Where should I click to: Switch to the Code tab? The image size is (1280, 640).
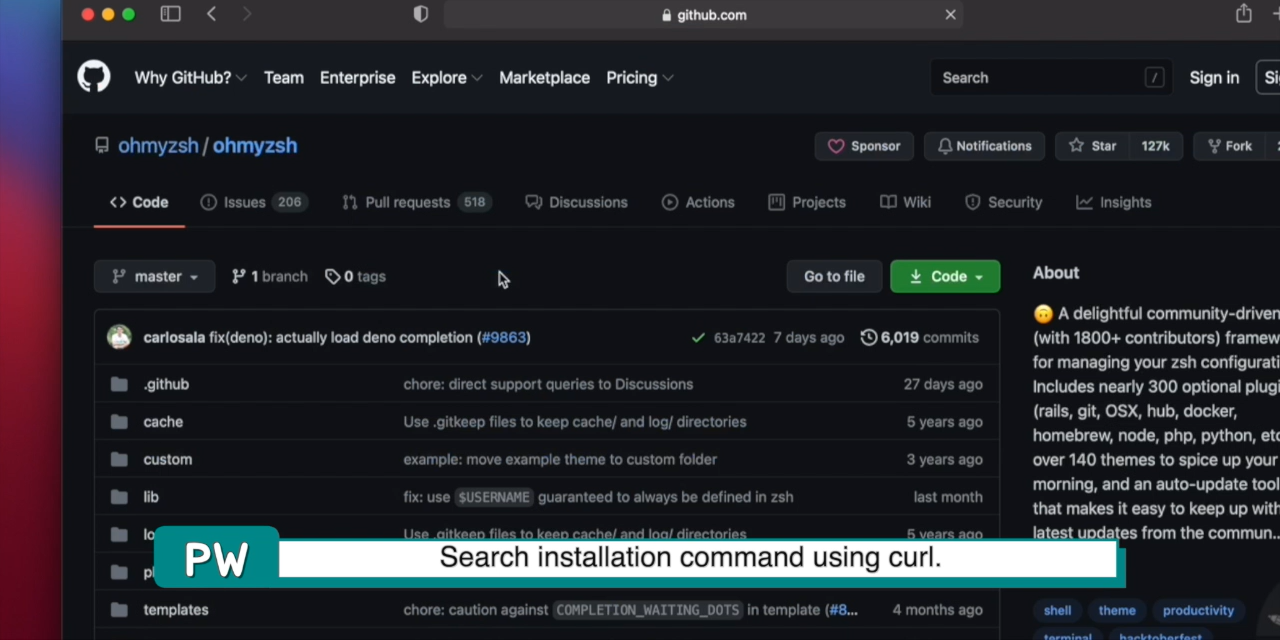pos(139,202)
